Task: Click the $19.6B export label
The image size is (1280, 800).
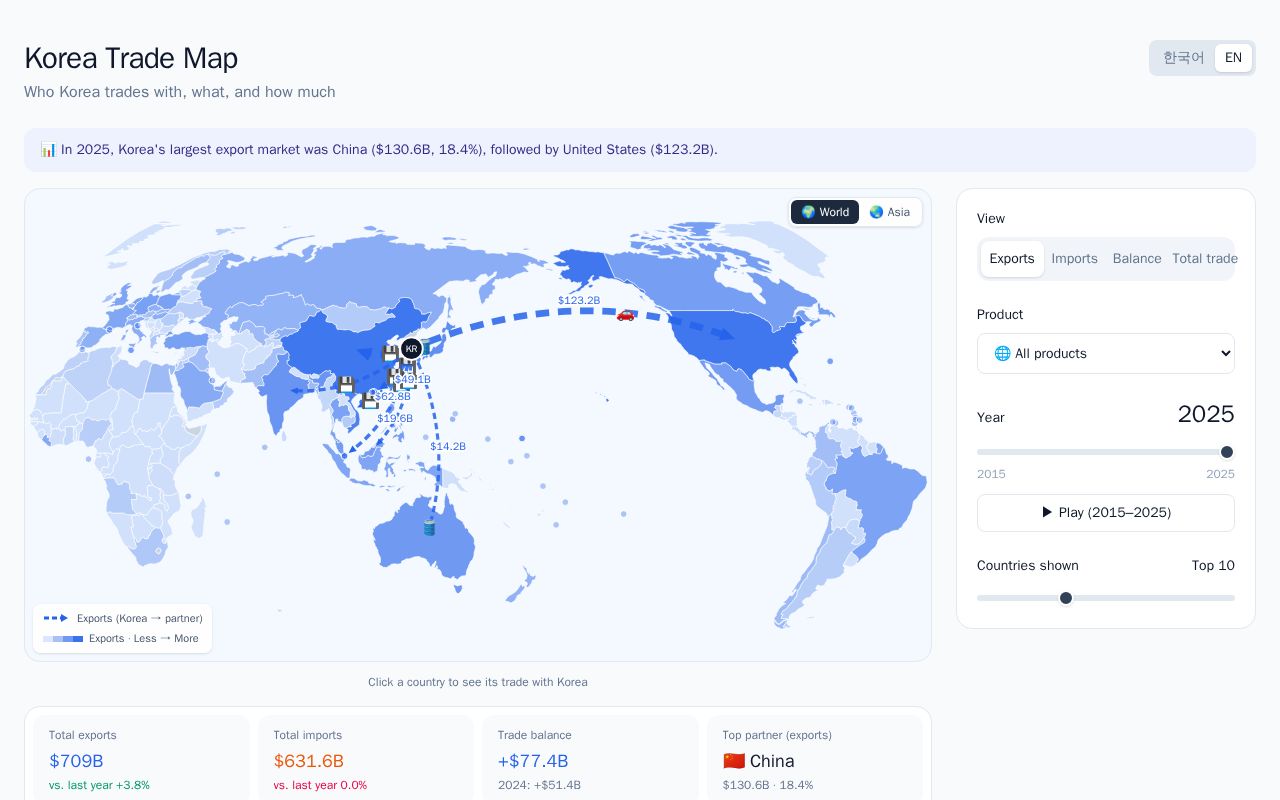Action: (x=395, y=418)
